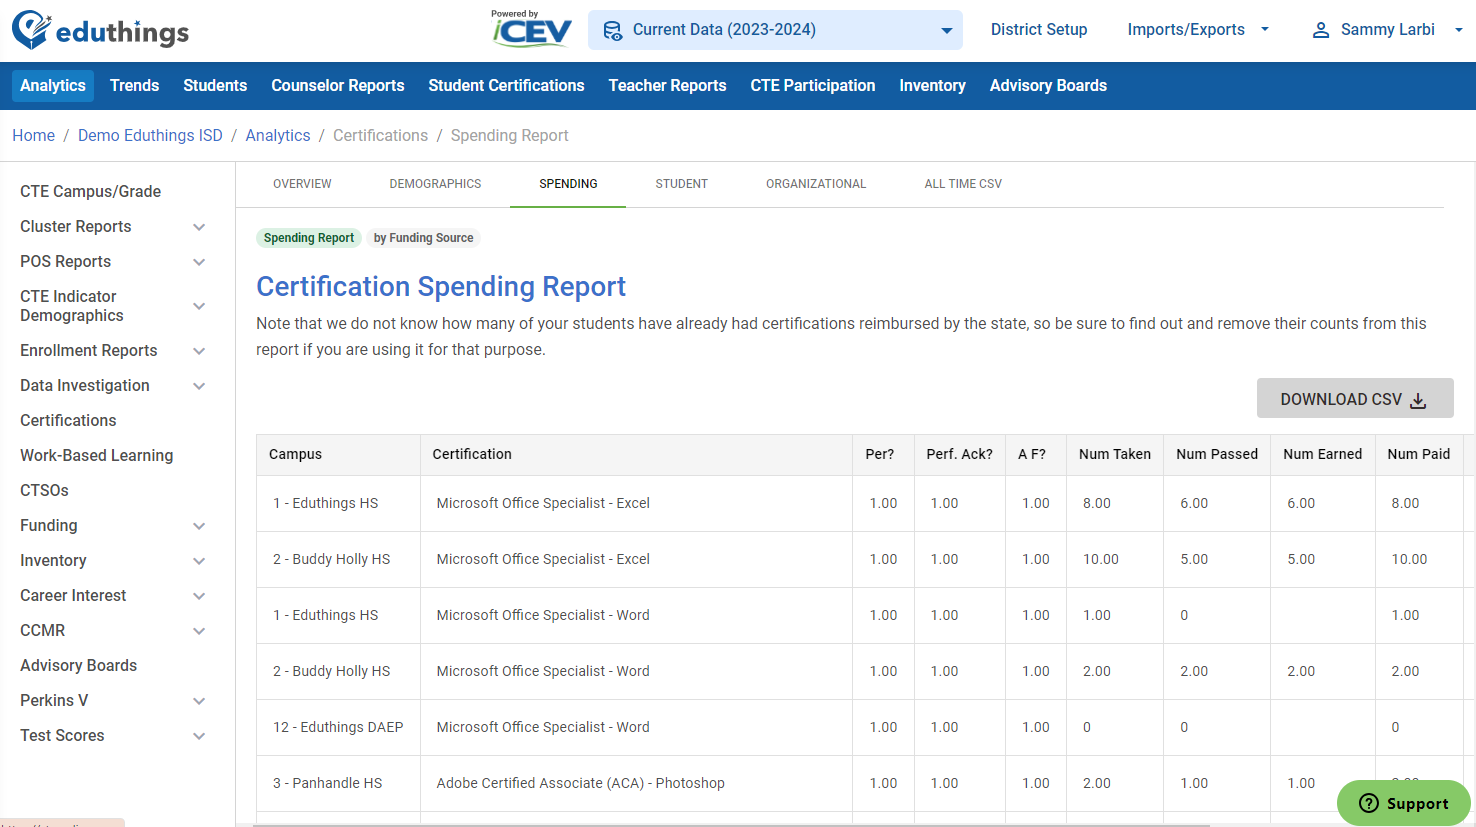Click the Download CSV button

[x=1355, y=398]
